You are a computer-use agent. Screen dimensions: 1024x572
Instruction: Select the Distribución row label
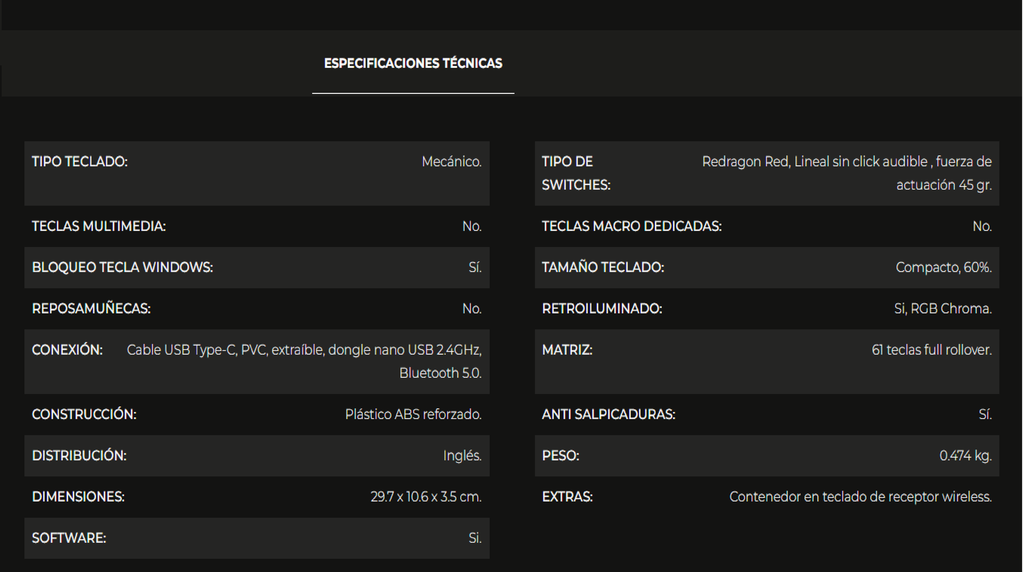pos(79,456)
